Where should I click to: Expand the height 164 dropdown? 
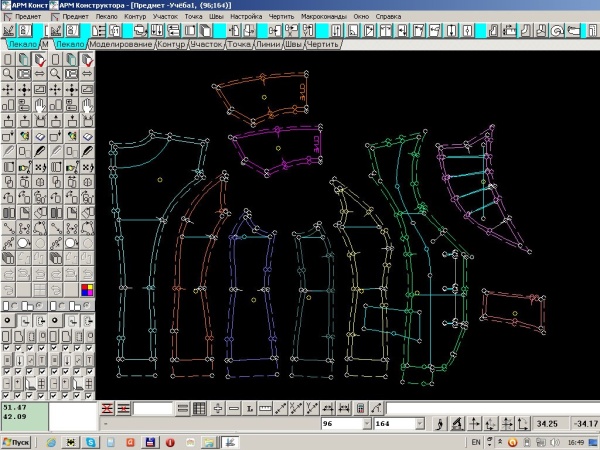(x=420, y=424)
